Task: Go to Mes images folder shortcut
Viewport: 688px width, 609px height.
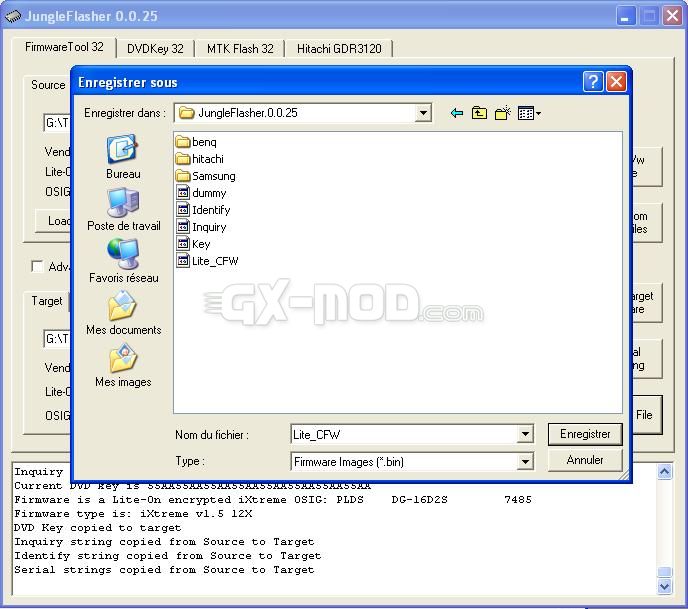Action: point(123,365)
